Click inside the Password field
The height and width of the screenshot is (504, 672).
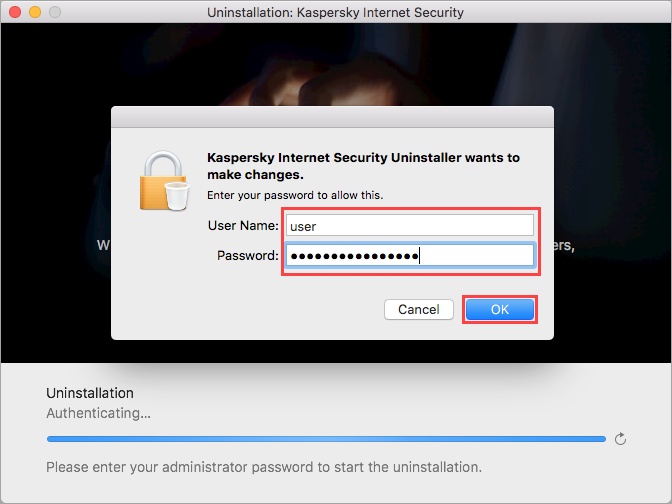coord(410,256)
